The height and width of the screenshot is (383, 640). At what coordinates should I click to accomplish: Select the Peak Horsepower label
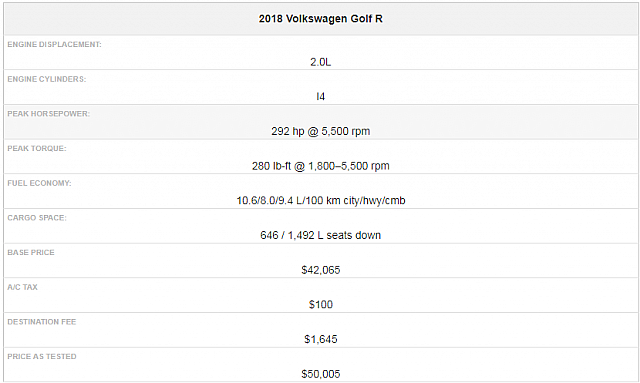click(x=49, y=114)
